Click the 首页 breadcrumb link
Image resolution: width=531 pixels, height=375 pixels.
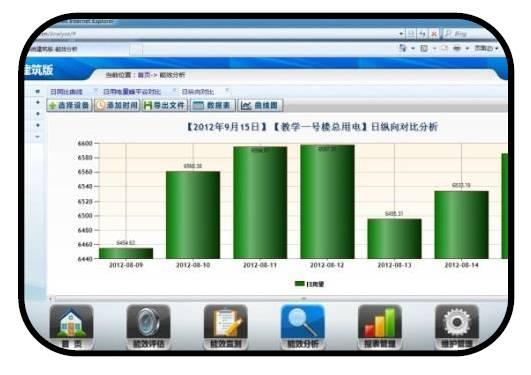tap(144, 75)
